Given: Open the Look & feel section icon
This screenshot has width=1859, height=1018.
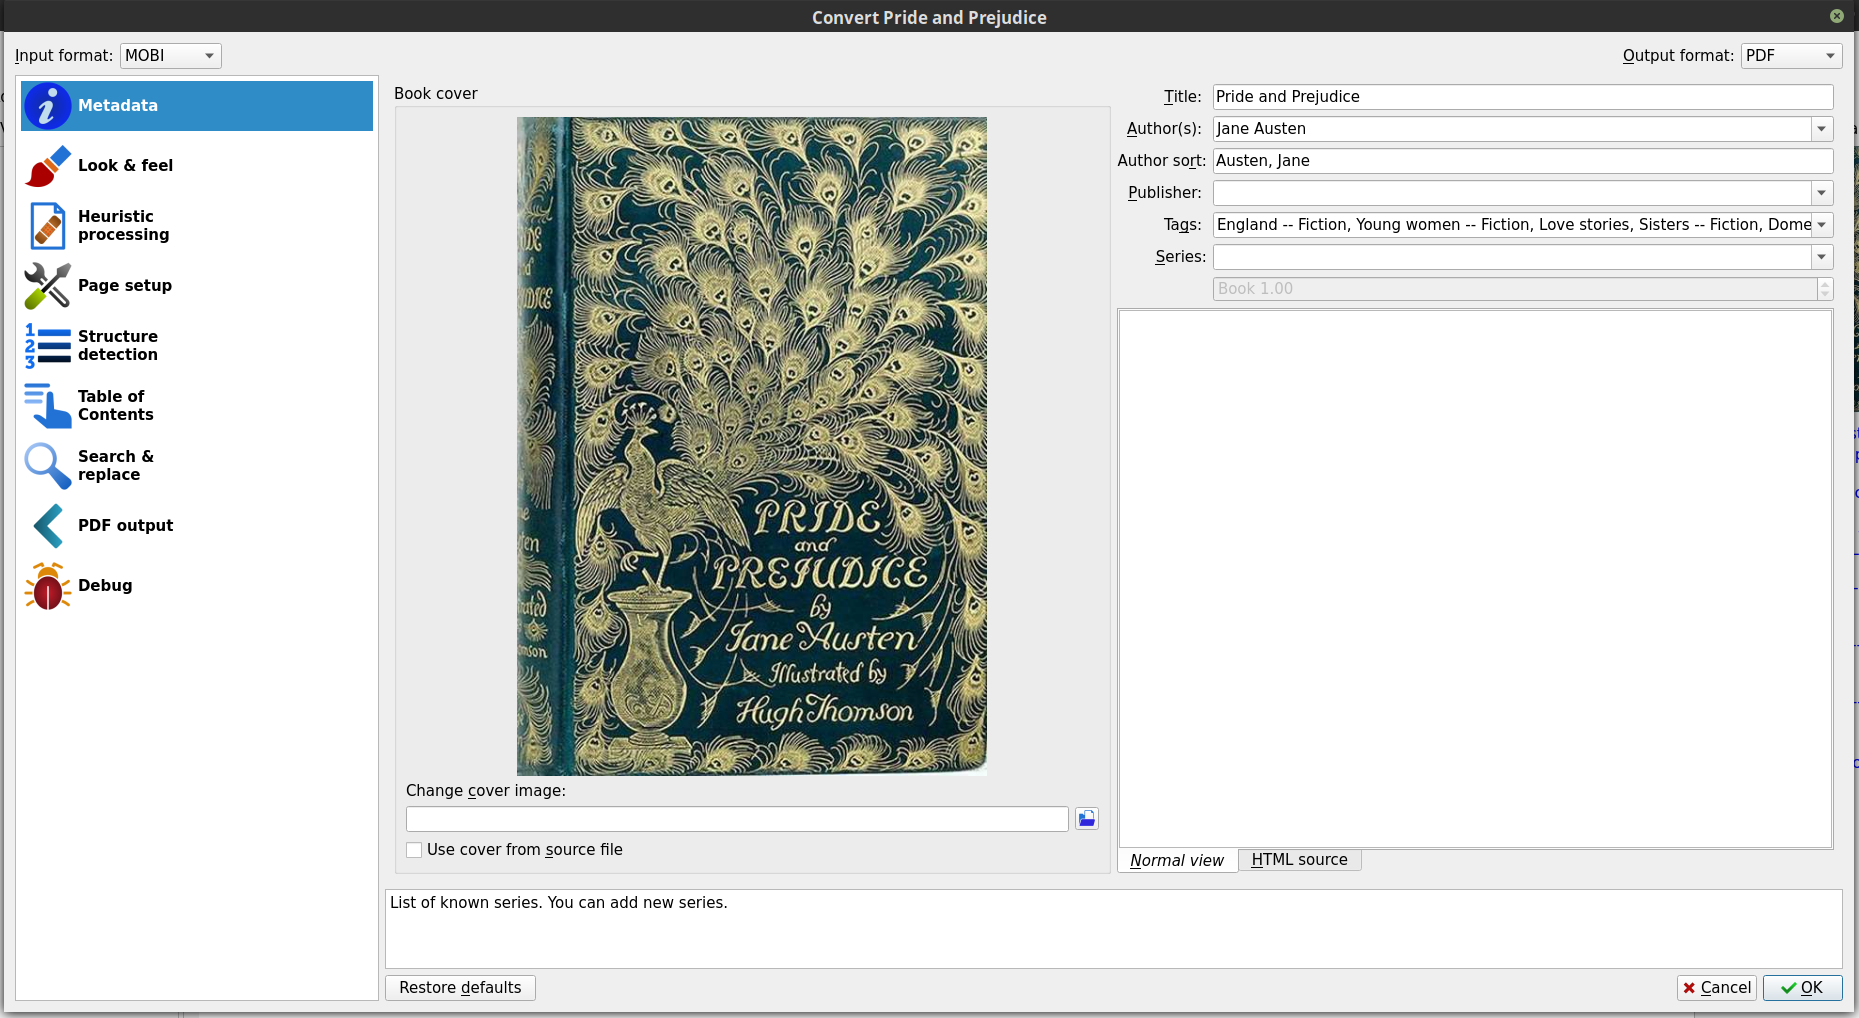Looking at the screenshot, I should [x=47, y=166].
